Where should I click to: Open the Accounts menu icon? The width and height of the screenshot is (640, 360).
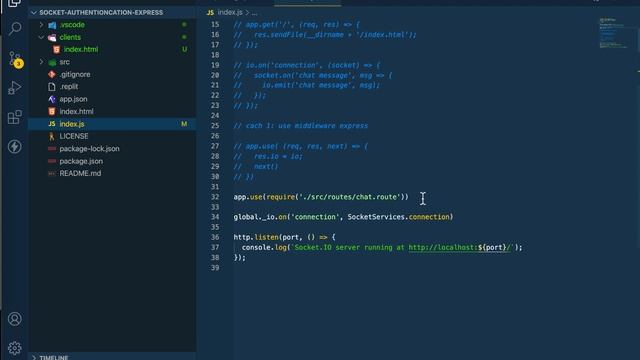point(15,319)
